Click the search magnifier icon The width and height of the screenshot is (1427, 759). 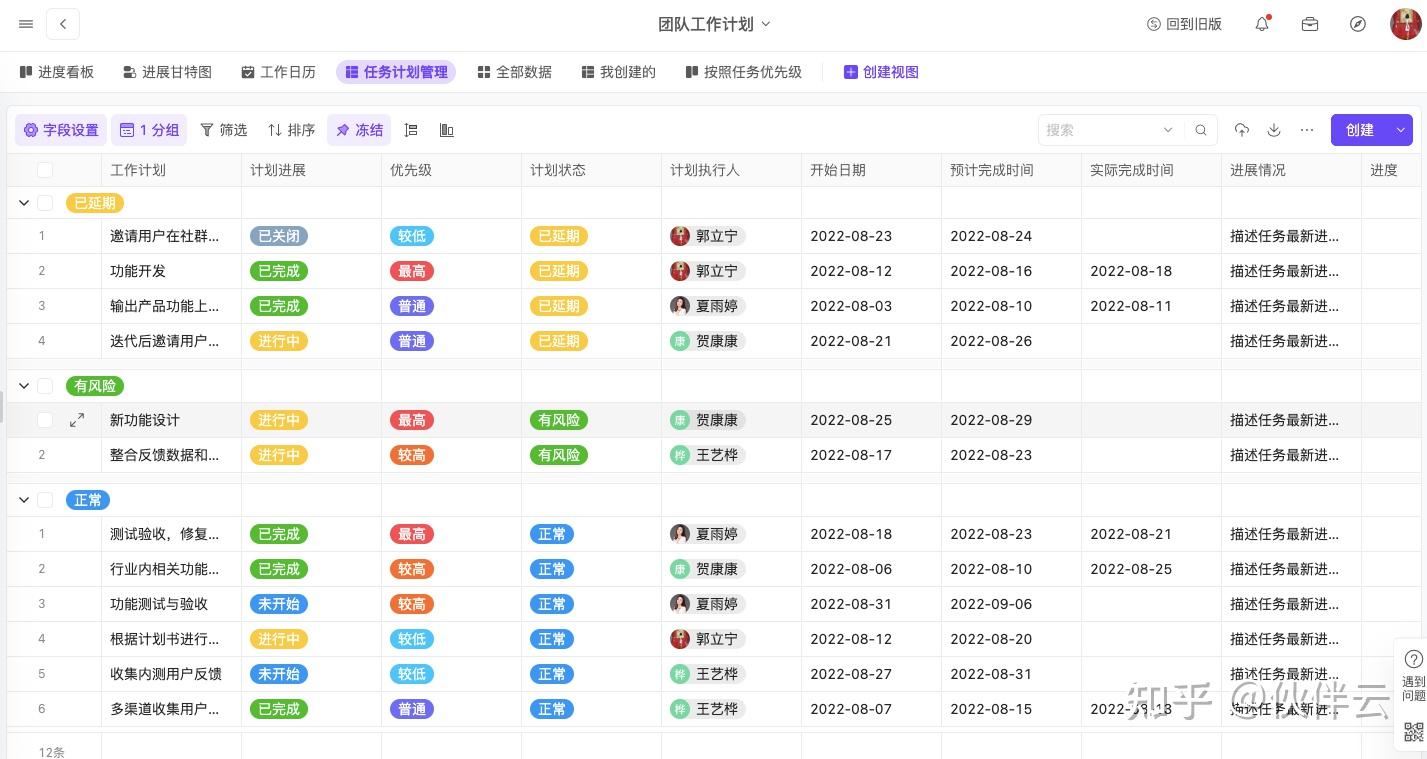1201,130
